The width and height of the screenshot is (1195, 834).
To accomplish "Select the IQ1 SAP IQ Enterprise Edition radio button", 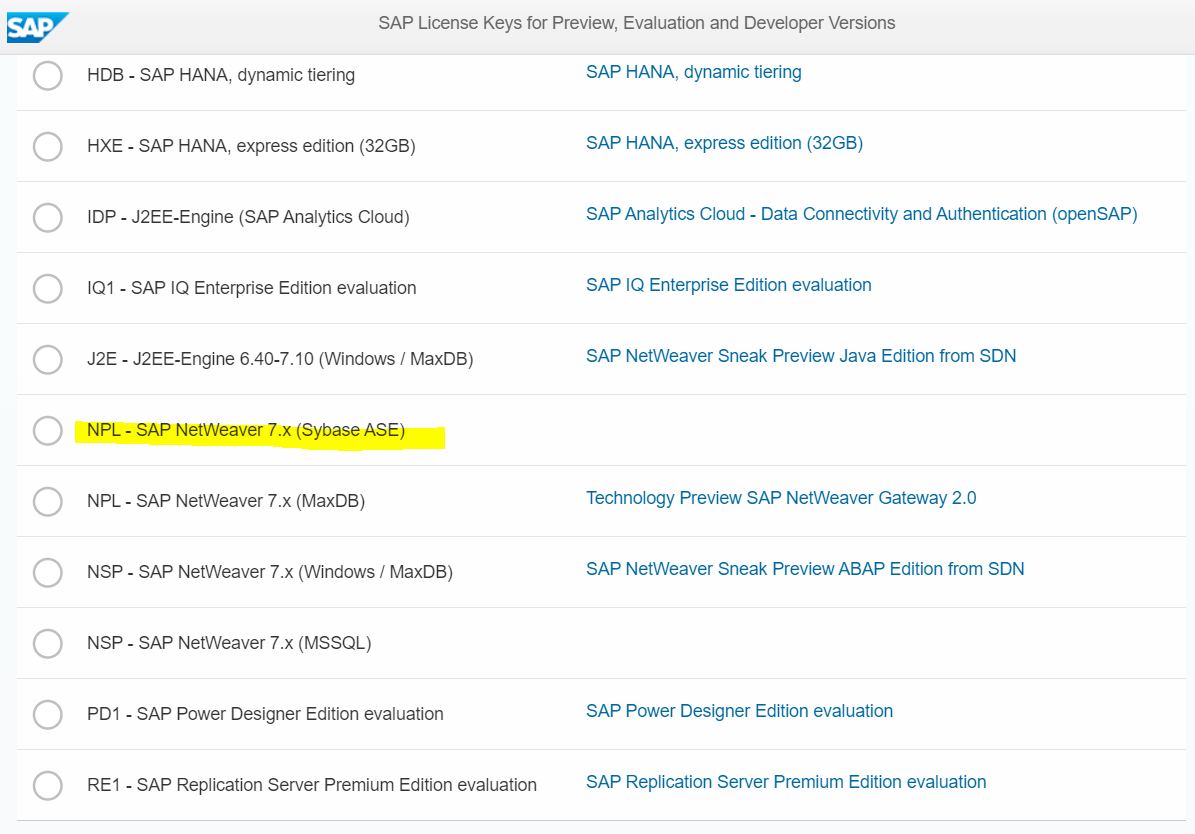I will tap(47, 288).
